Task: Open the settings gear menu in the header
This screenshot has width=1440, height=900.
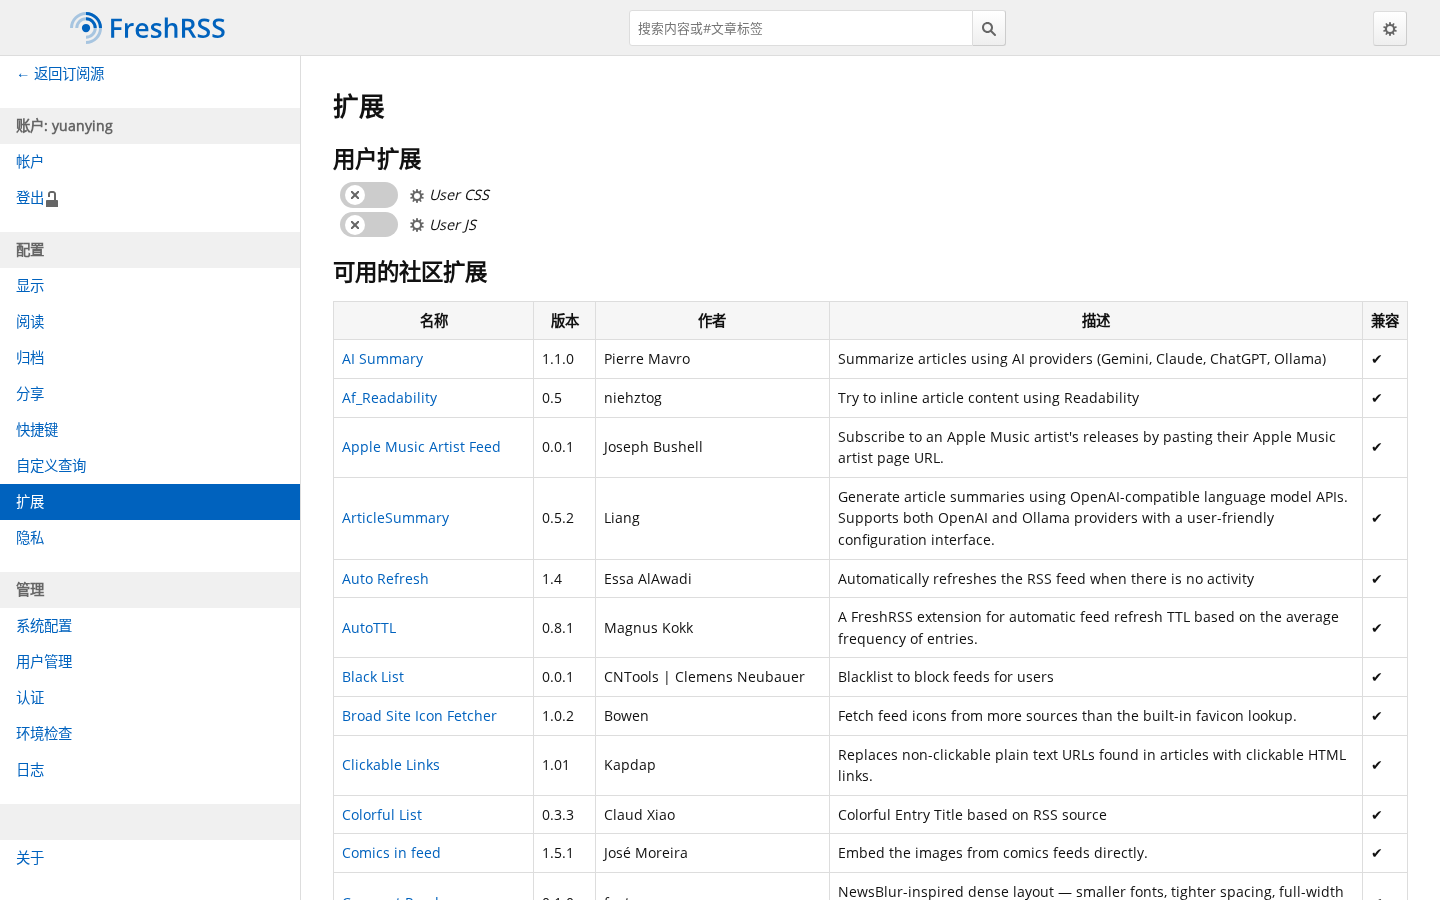Action: point(1390,29)
